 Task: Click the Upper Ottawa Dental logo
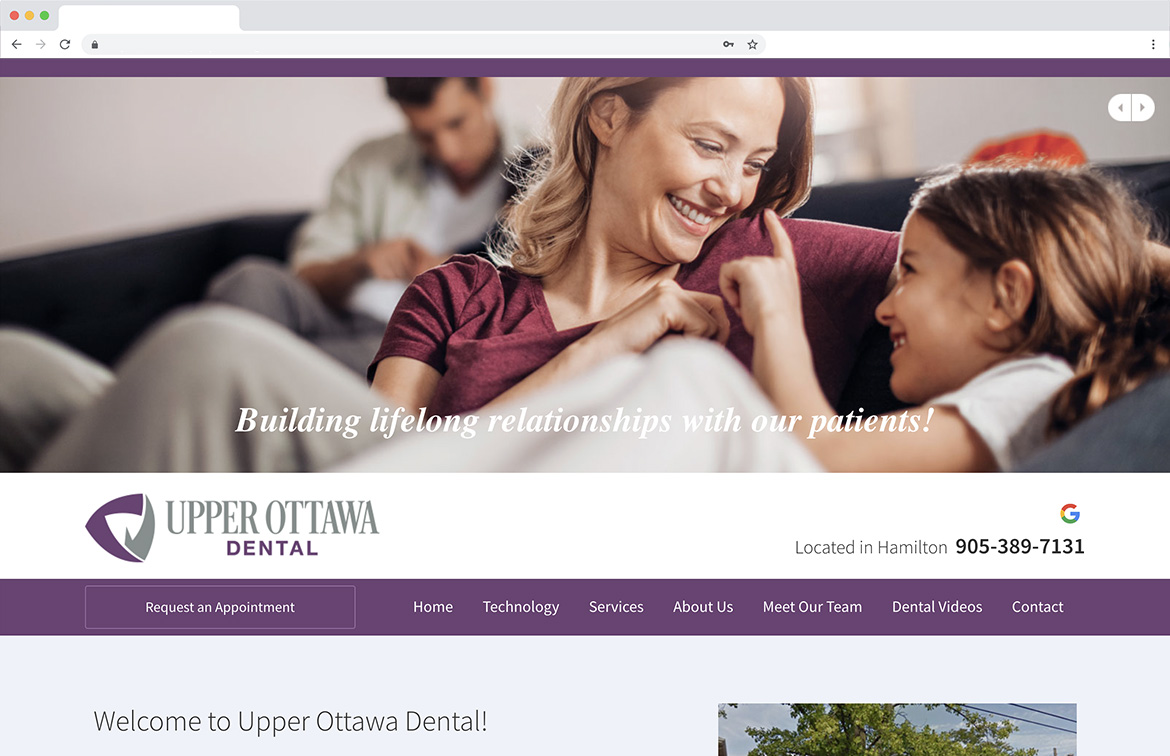point(232,527)
